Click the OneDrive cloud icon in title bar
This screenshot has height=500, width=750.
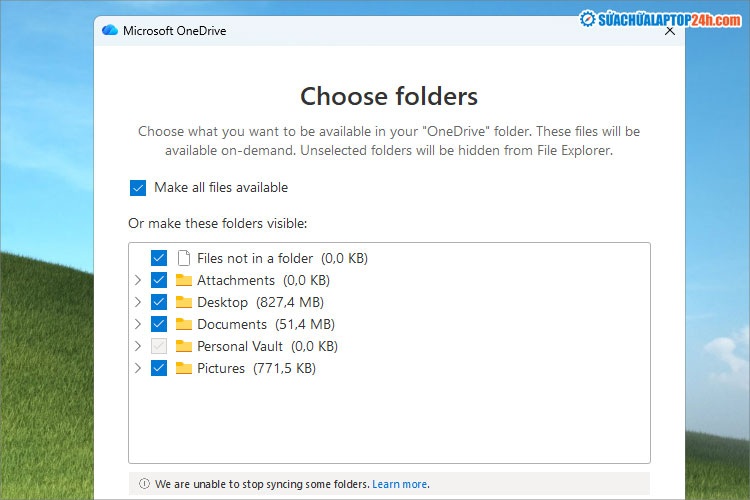110,30
